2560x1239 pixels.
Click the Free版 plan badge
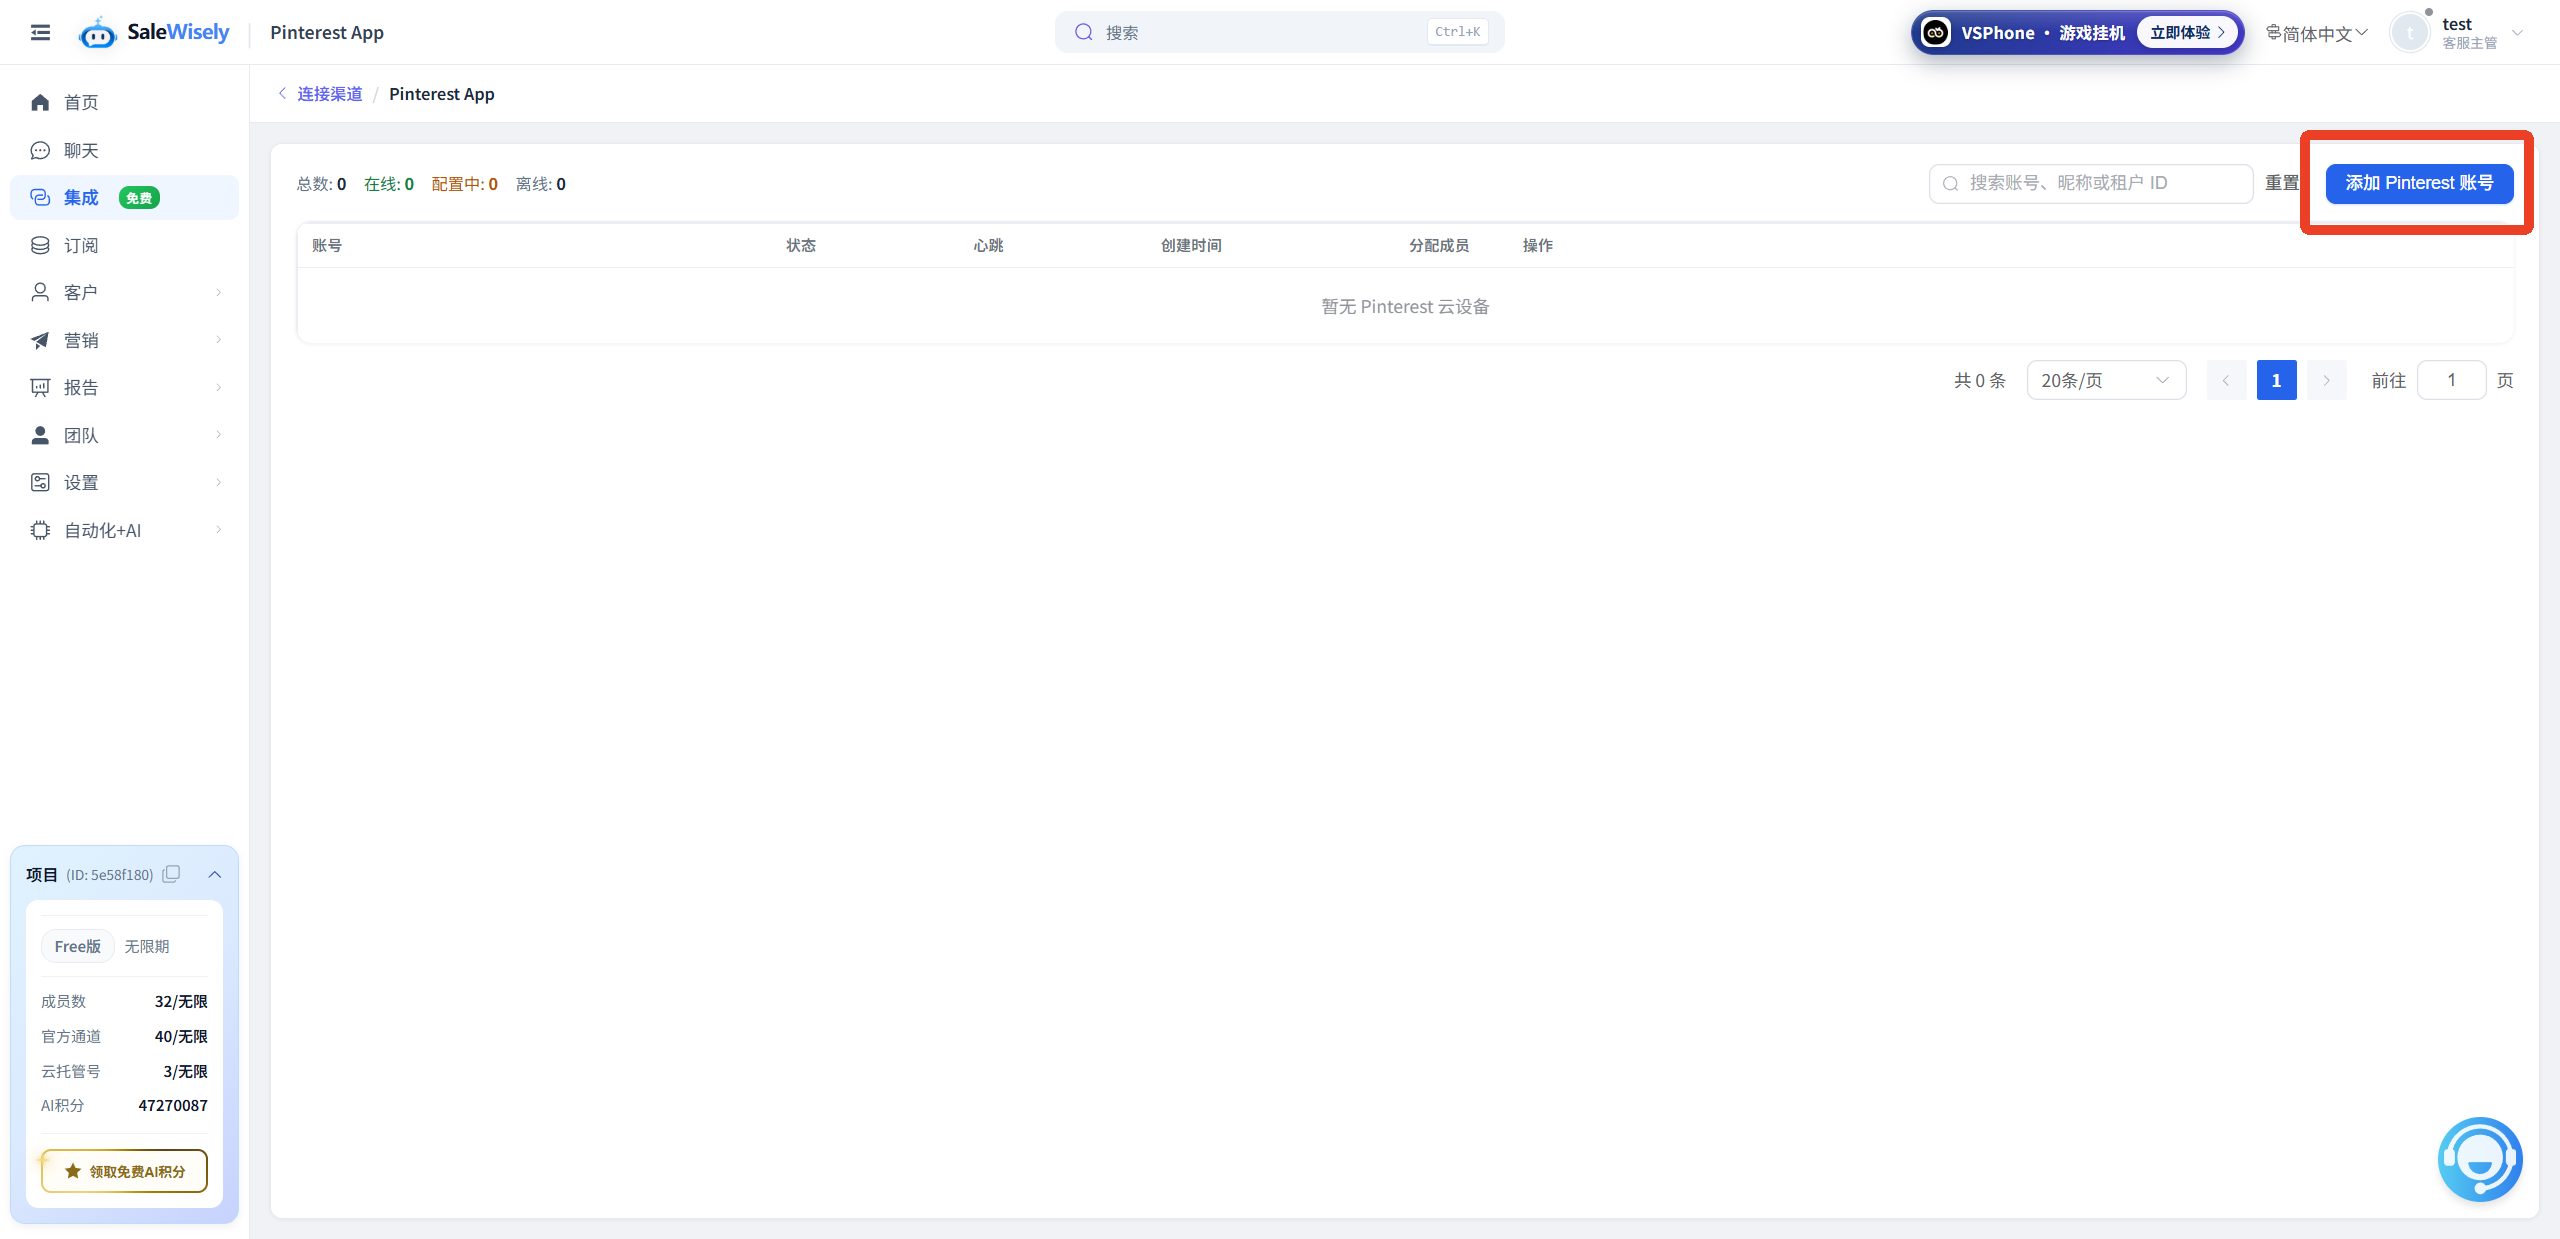78,946
